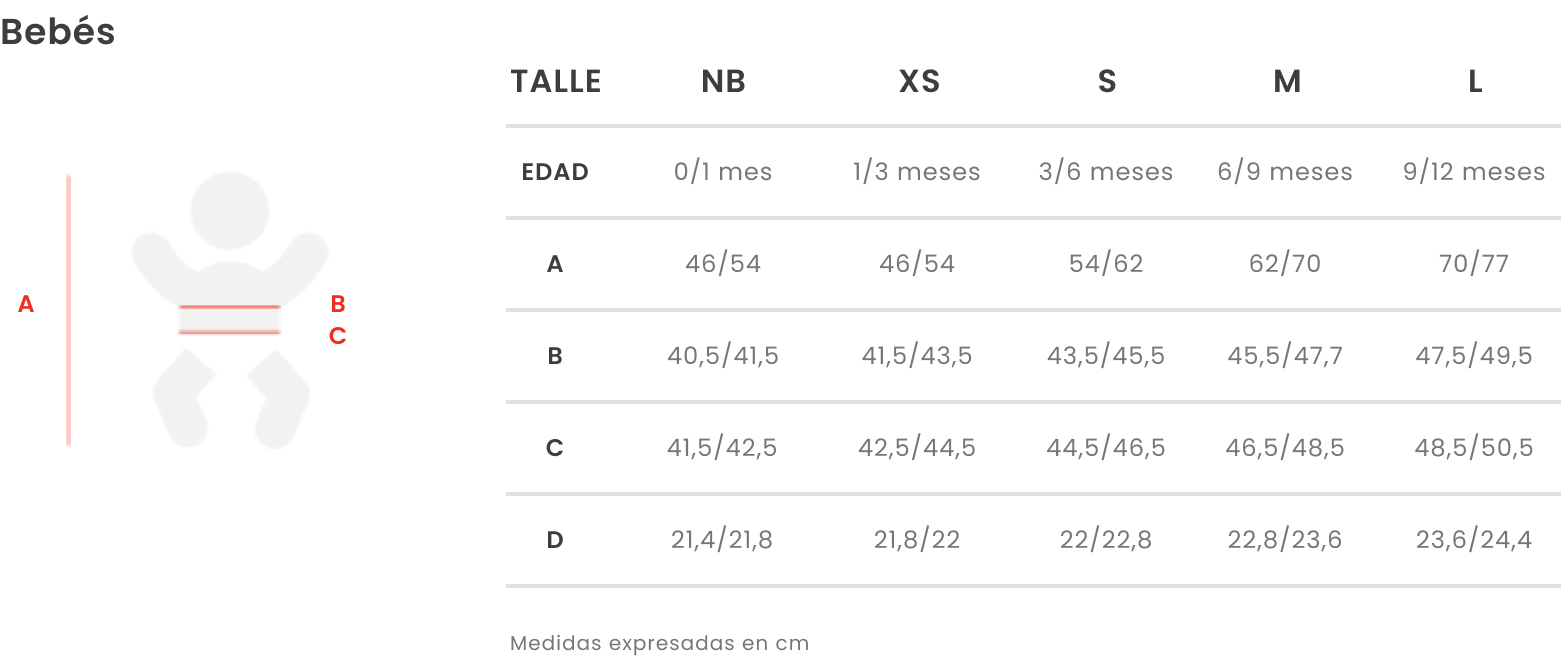This screenshot has height=658, width=1561.
Task: Select the NB size column header
Action: 724,81
